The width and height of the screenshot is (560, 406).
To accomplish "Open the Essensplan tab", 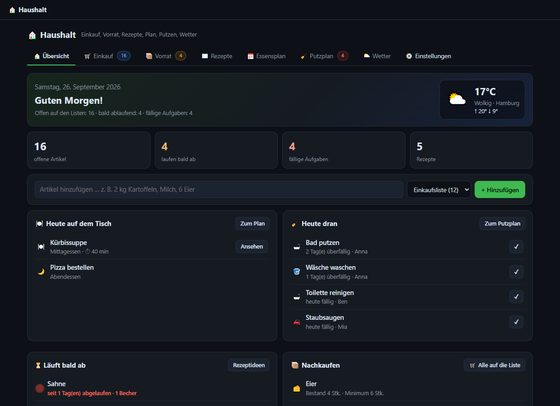I will [x=266, y=56].
